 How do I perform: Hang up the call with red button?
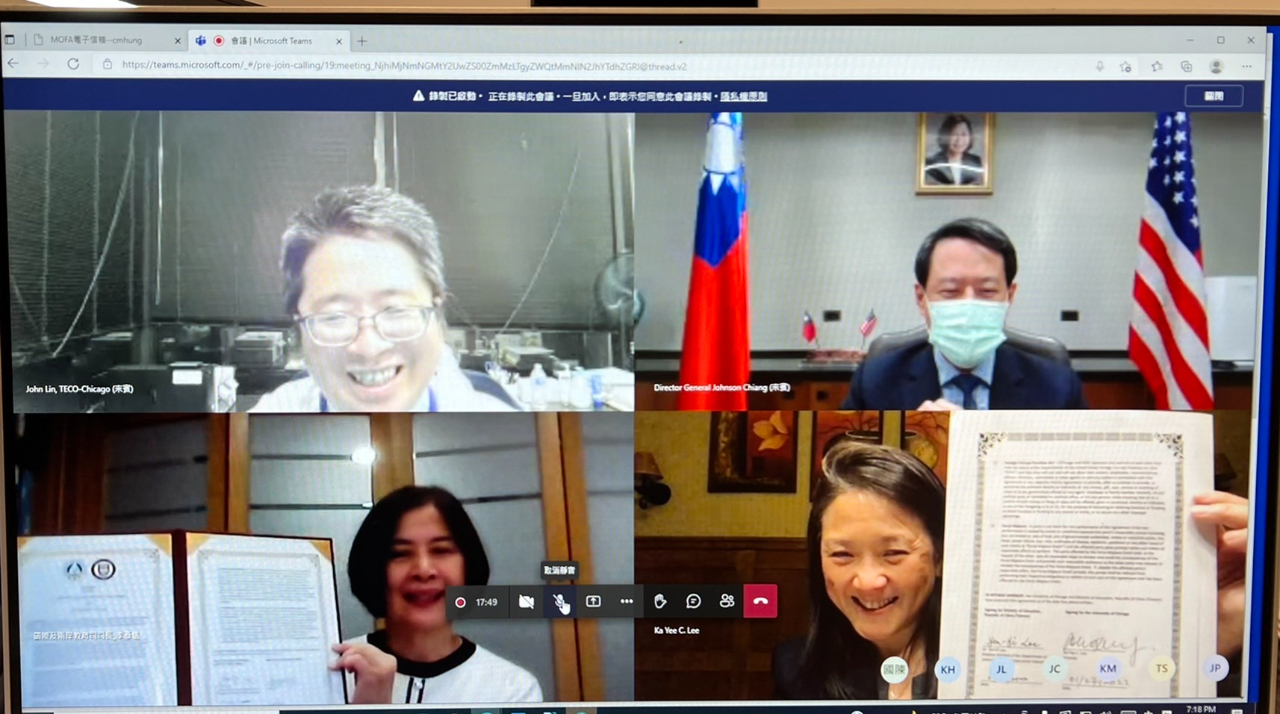pos(760,601)
